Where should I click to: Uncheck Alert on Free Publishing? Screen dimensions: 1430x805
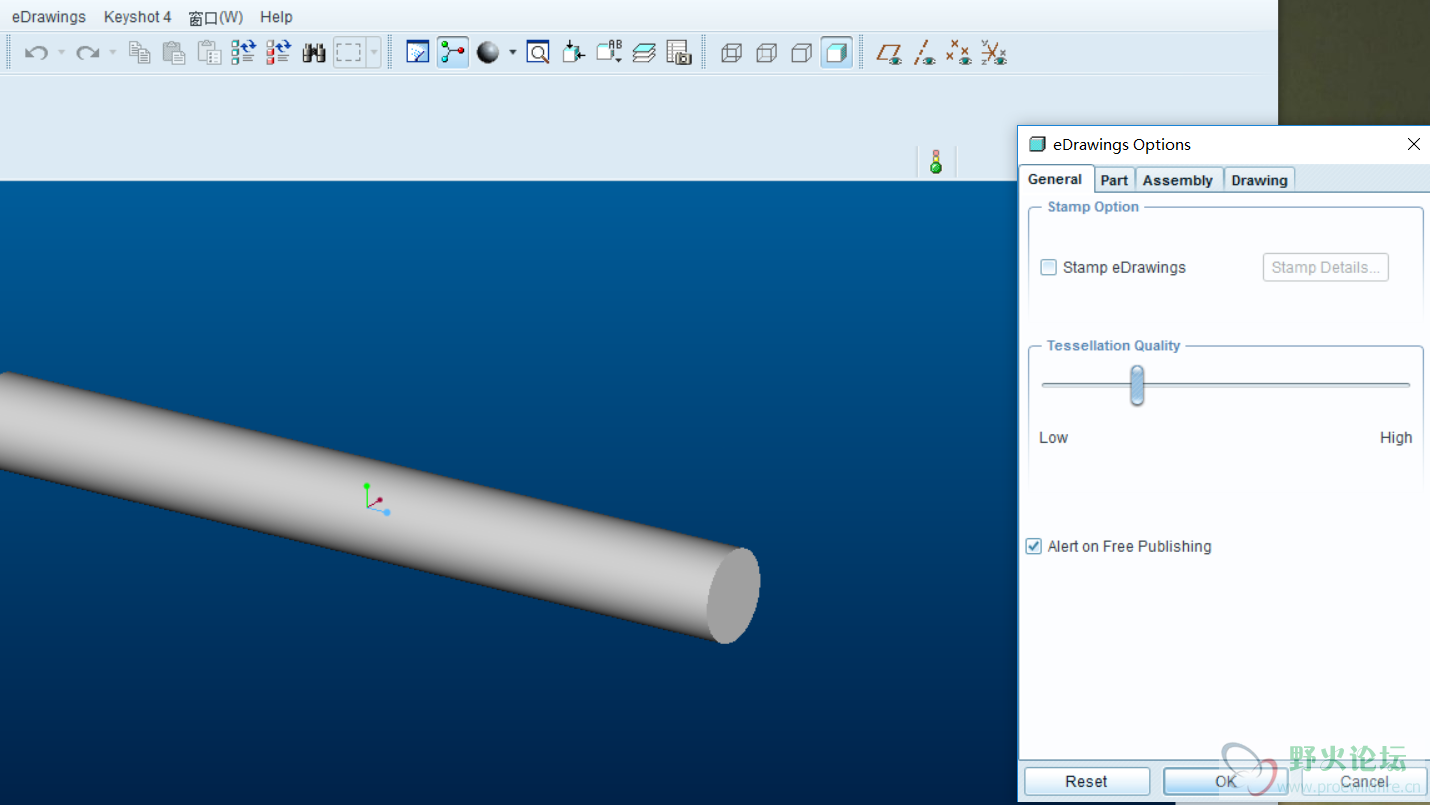click(1034, 546)
